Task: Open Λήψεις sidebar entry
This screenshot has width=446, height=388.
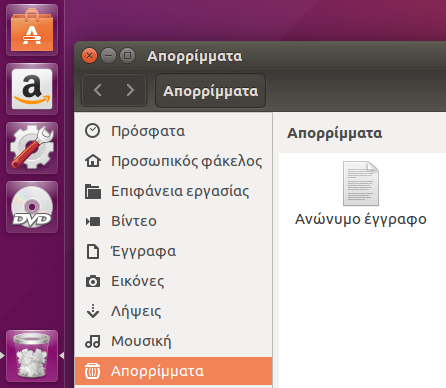Action: click(173, 311)
